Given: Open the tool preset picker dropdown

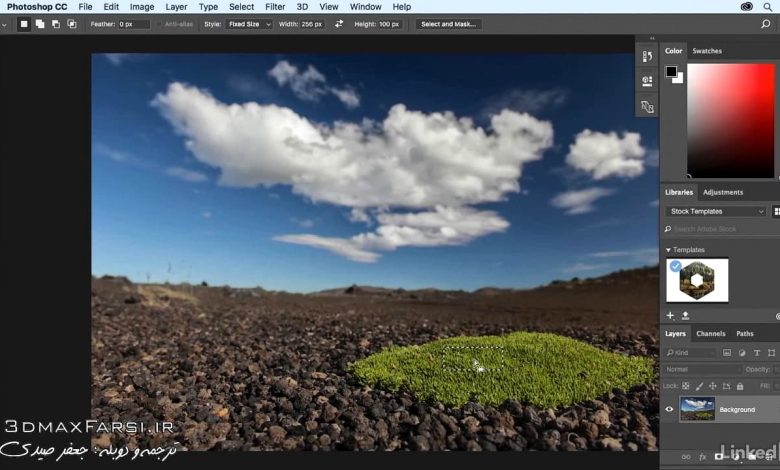Looking at the screenshot, I should 4,24.
